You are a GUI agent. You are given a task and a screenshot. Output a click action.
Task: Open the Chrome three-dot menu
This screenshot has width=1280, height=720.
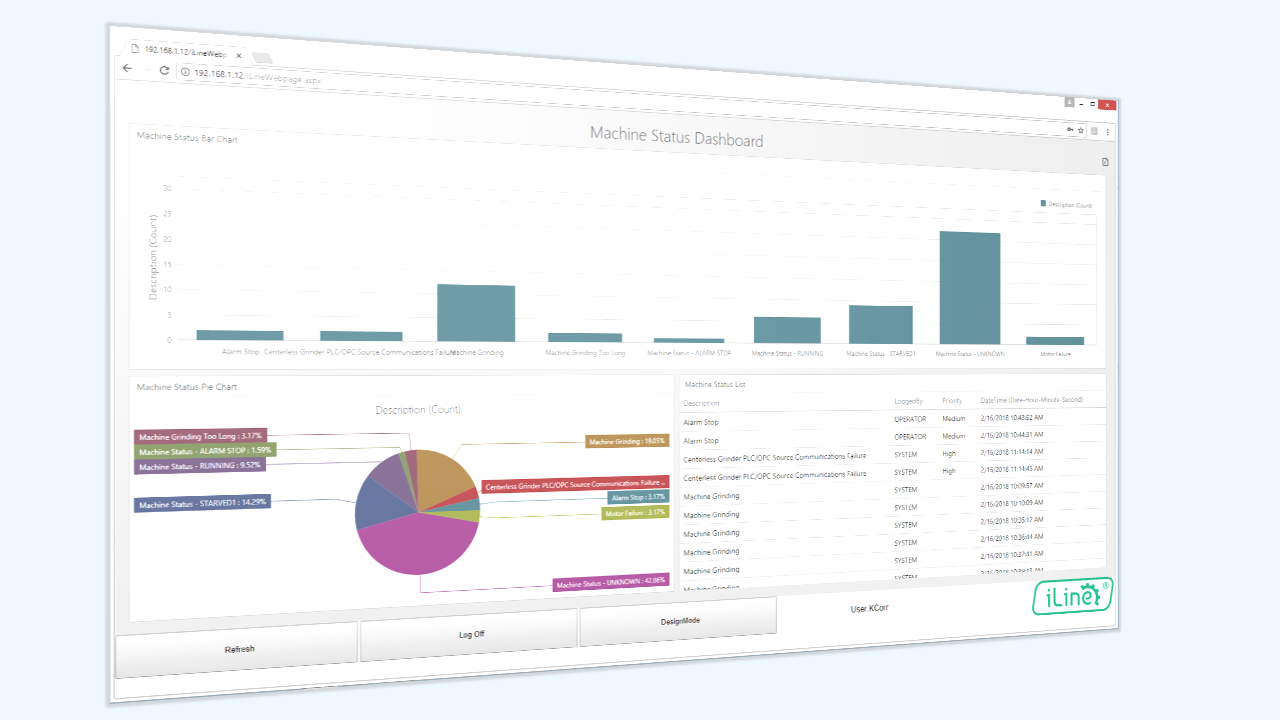1106,130
